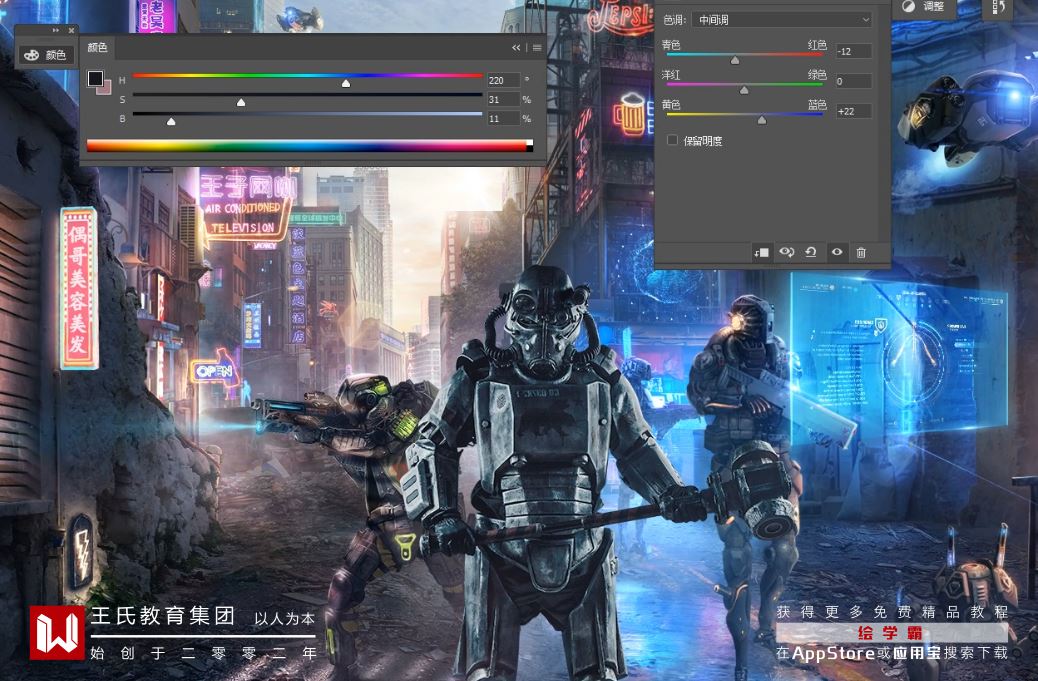
Task: Delete the adjustment layer via trash icon
Action: click(861, 252)
